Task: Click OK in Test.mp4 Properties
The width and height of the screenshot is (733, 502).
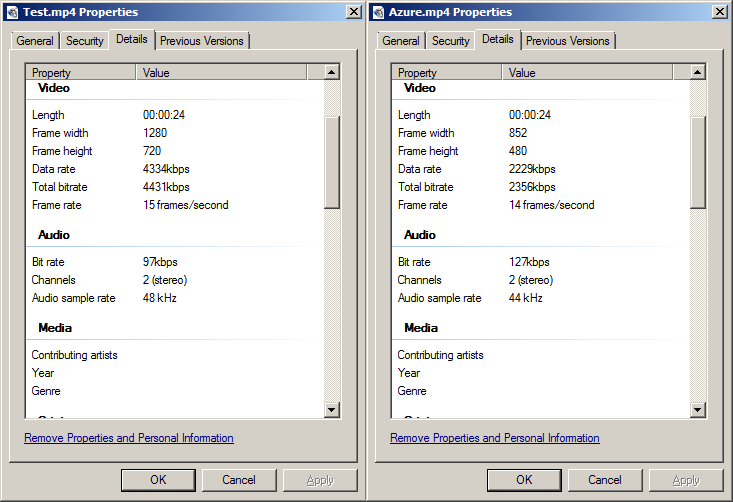Action: click(x=158, y=480)
